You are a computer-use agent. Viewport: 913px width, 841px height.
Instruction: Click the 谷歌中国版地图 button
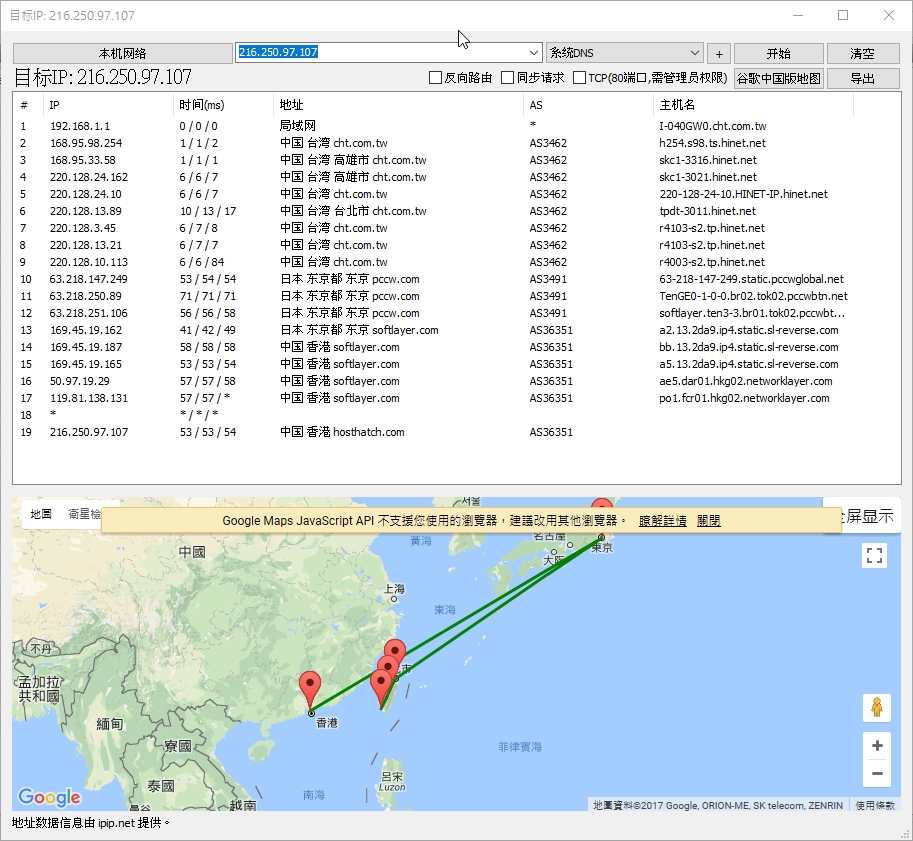point(778,78)
